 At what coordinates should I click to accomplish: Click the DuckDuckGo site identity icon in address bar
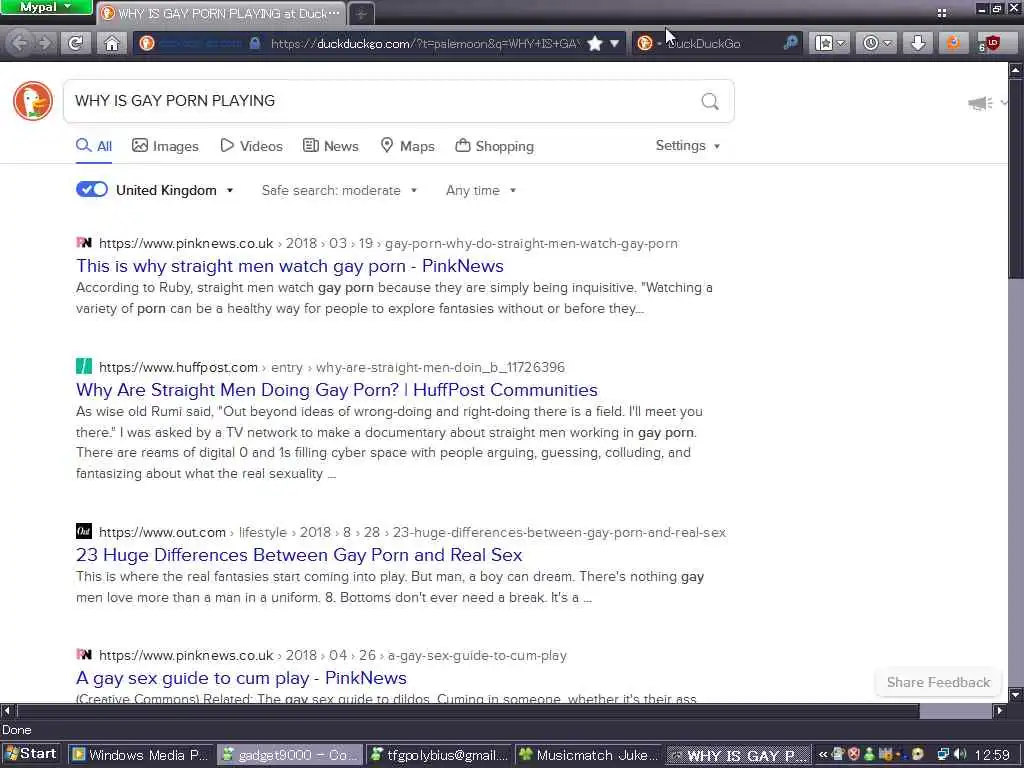coord(147,43)
